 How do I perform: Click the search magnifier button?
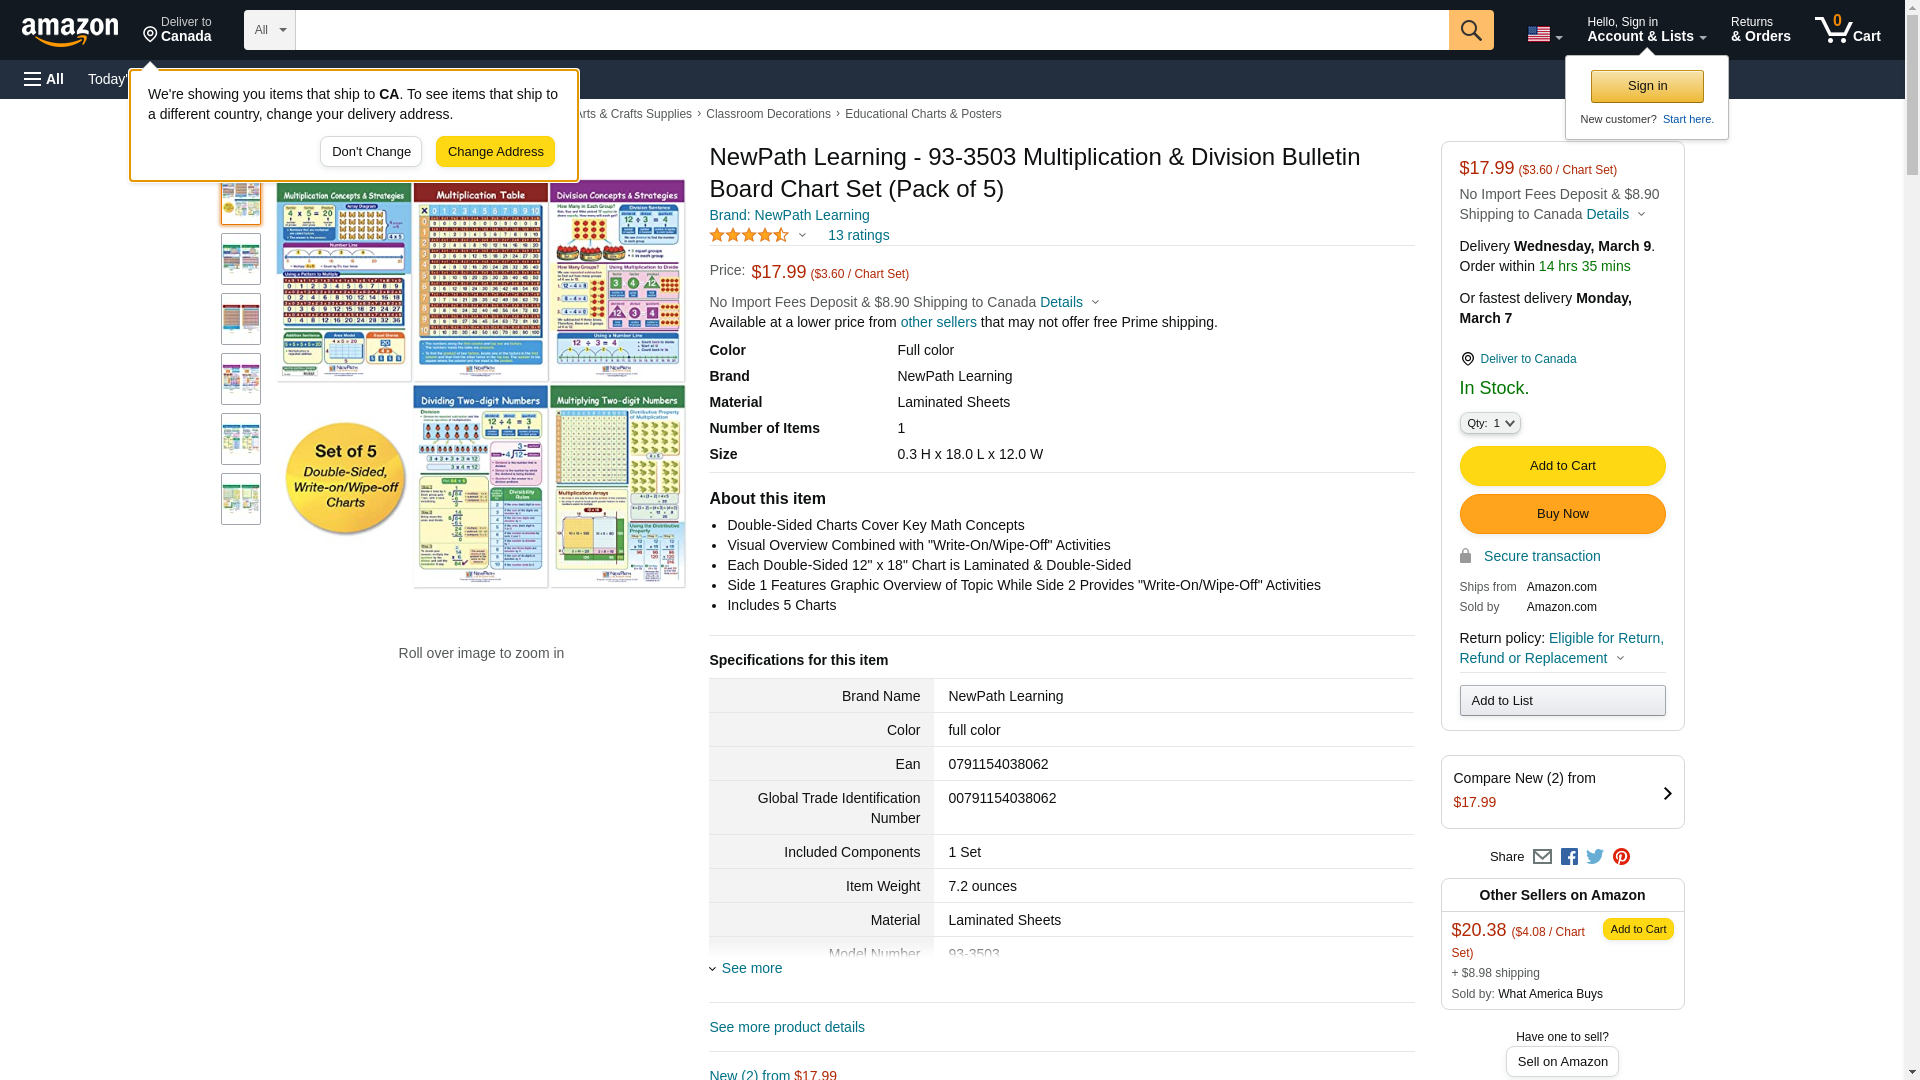(x=1470, y=30)
